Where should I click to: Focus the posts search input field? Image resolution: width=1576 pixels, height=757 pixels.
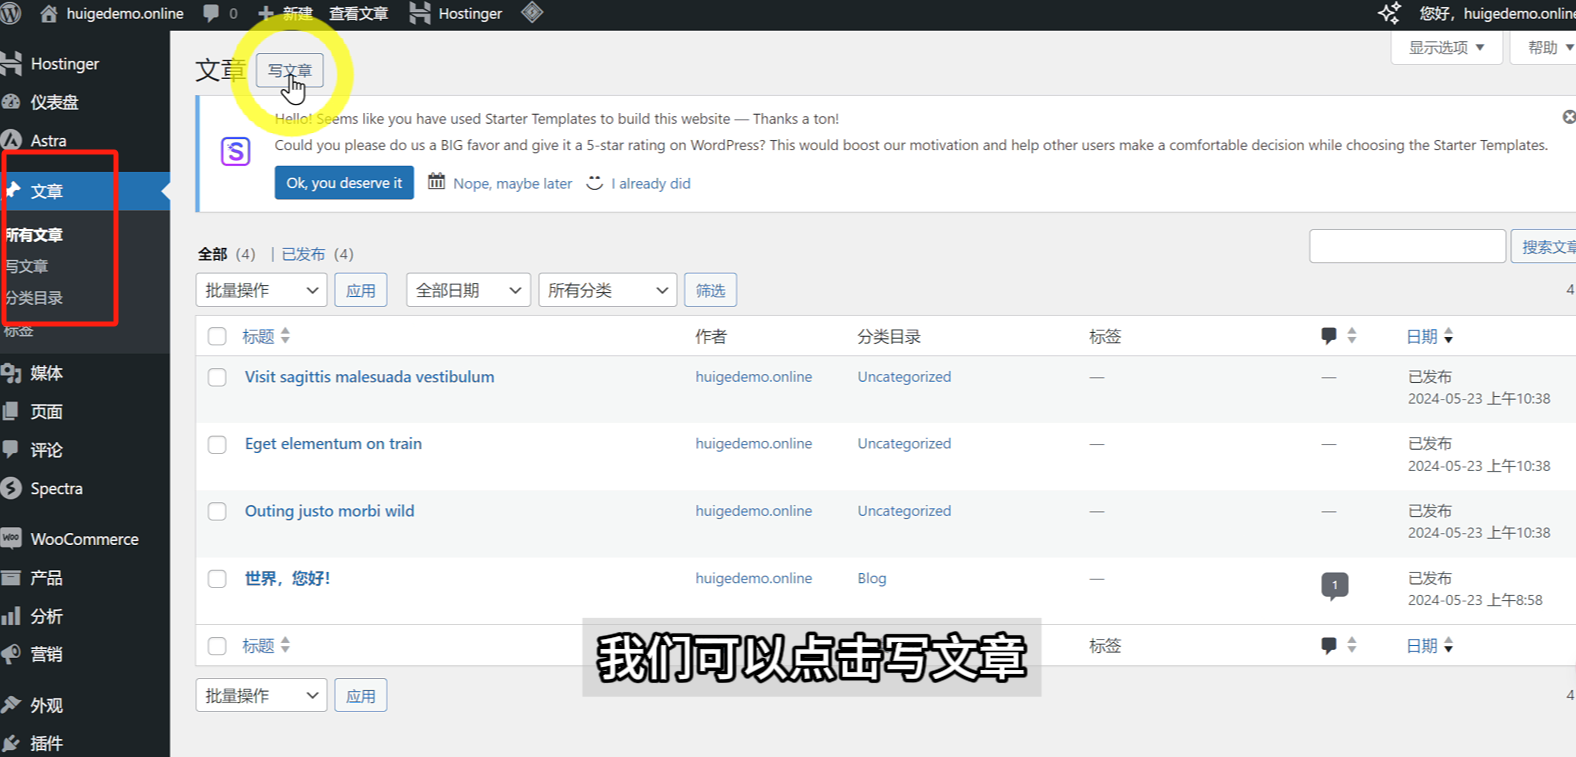tap(1408, 246)
